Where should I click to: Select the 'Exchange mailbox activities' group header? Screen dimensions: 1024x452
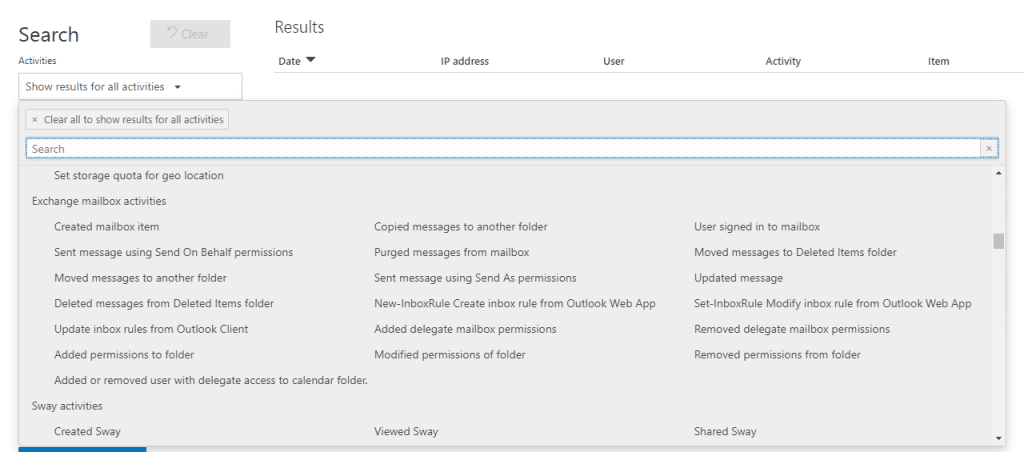[x=99, y=201]
